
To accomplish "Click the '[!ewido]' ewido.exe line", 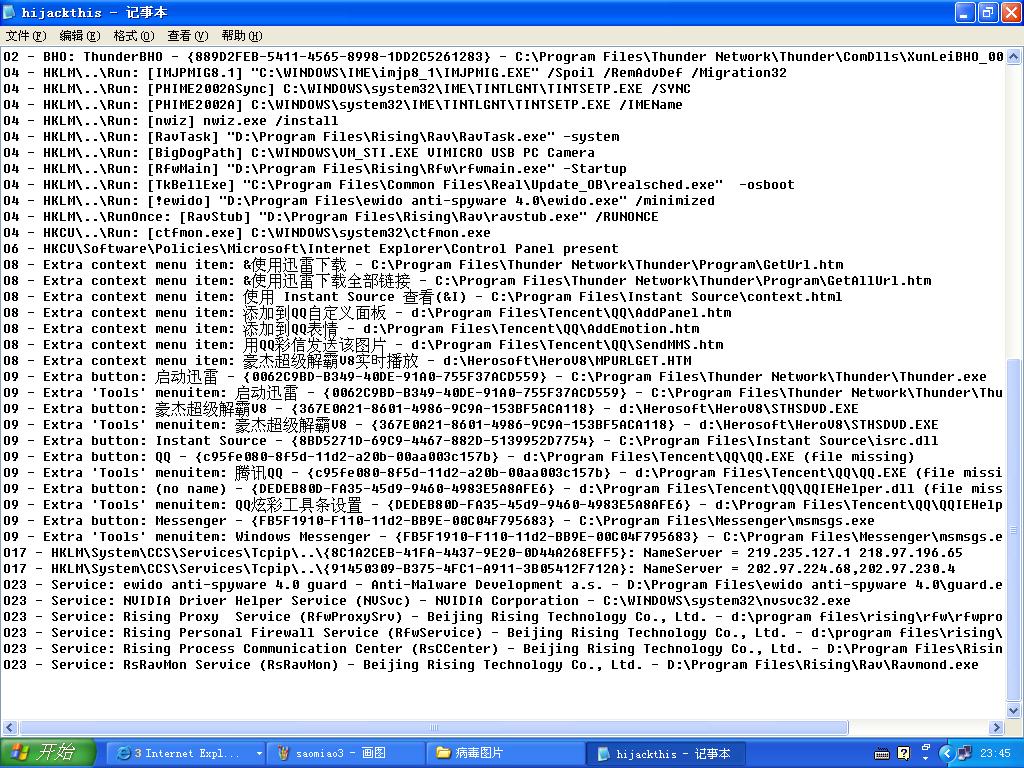I will pyautogui.click(x=359, y=200).
